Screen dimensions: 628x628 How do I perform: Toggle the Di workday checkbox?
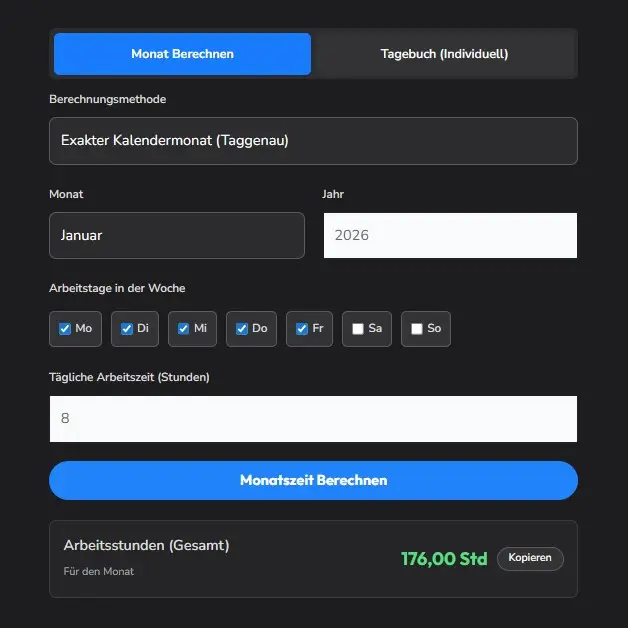point(126,329)
